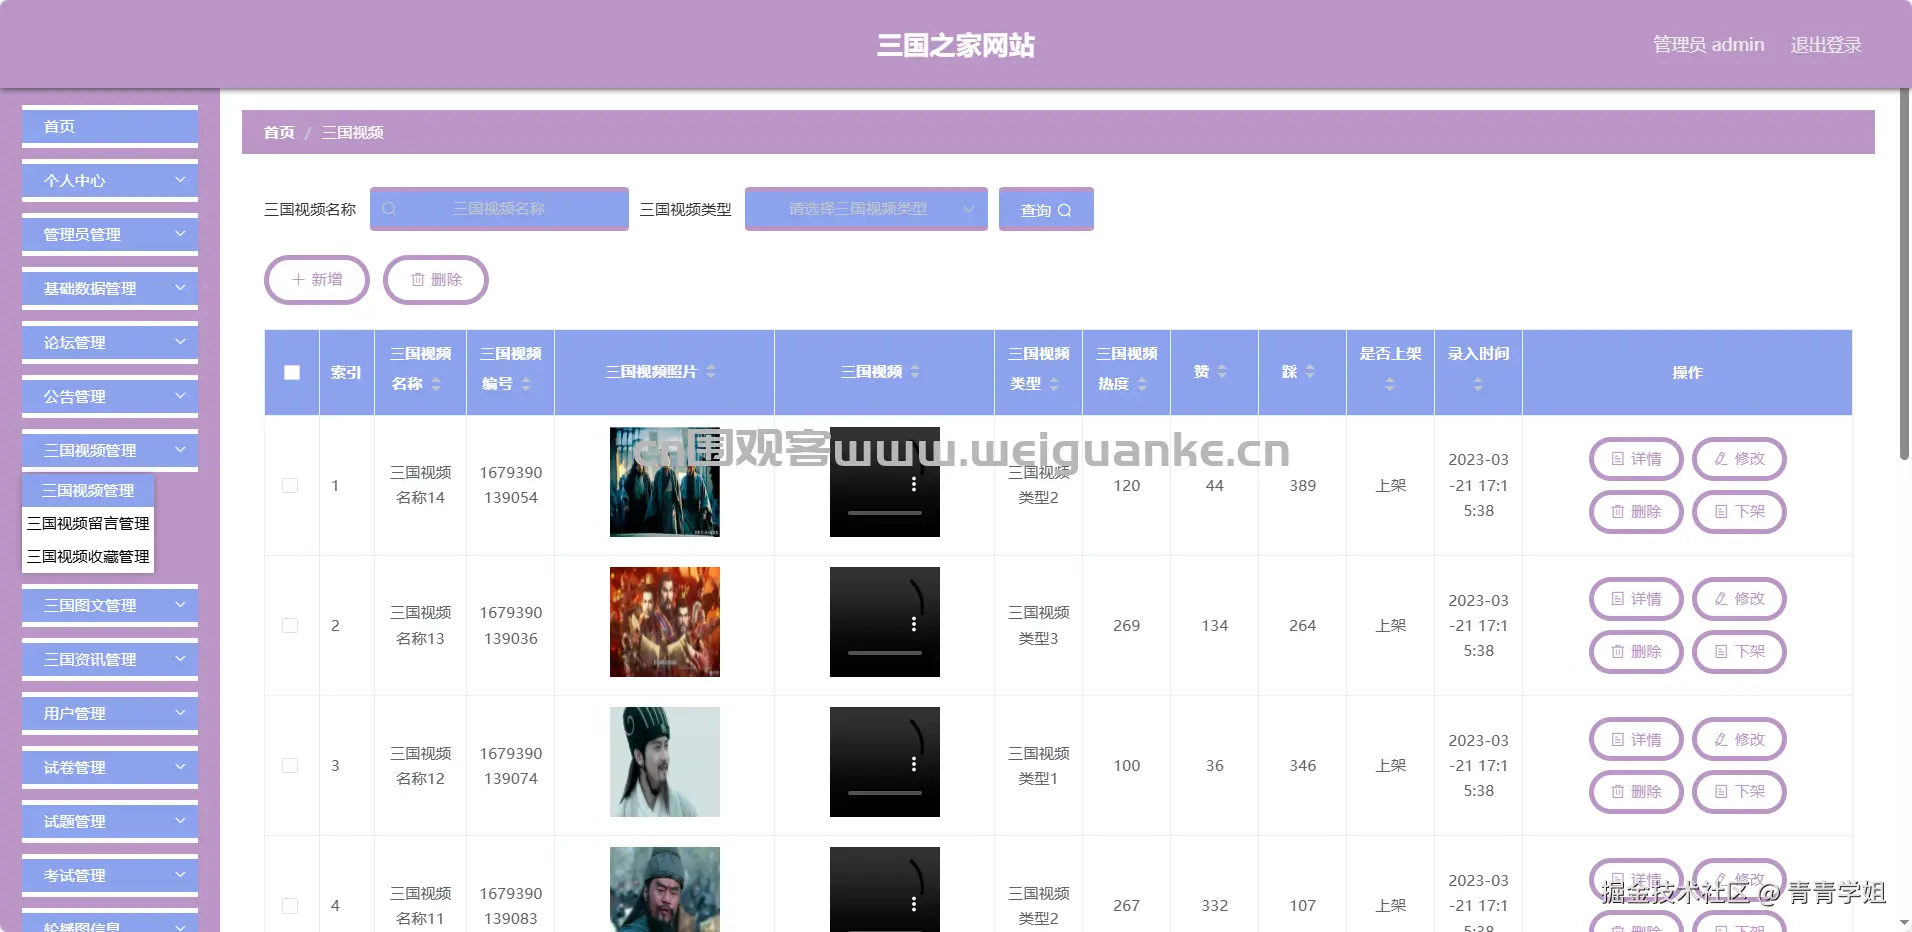Expand 考试管理 sidebar menu
Screen dimensions: 1912x932
tap(110, 876)
